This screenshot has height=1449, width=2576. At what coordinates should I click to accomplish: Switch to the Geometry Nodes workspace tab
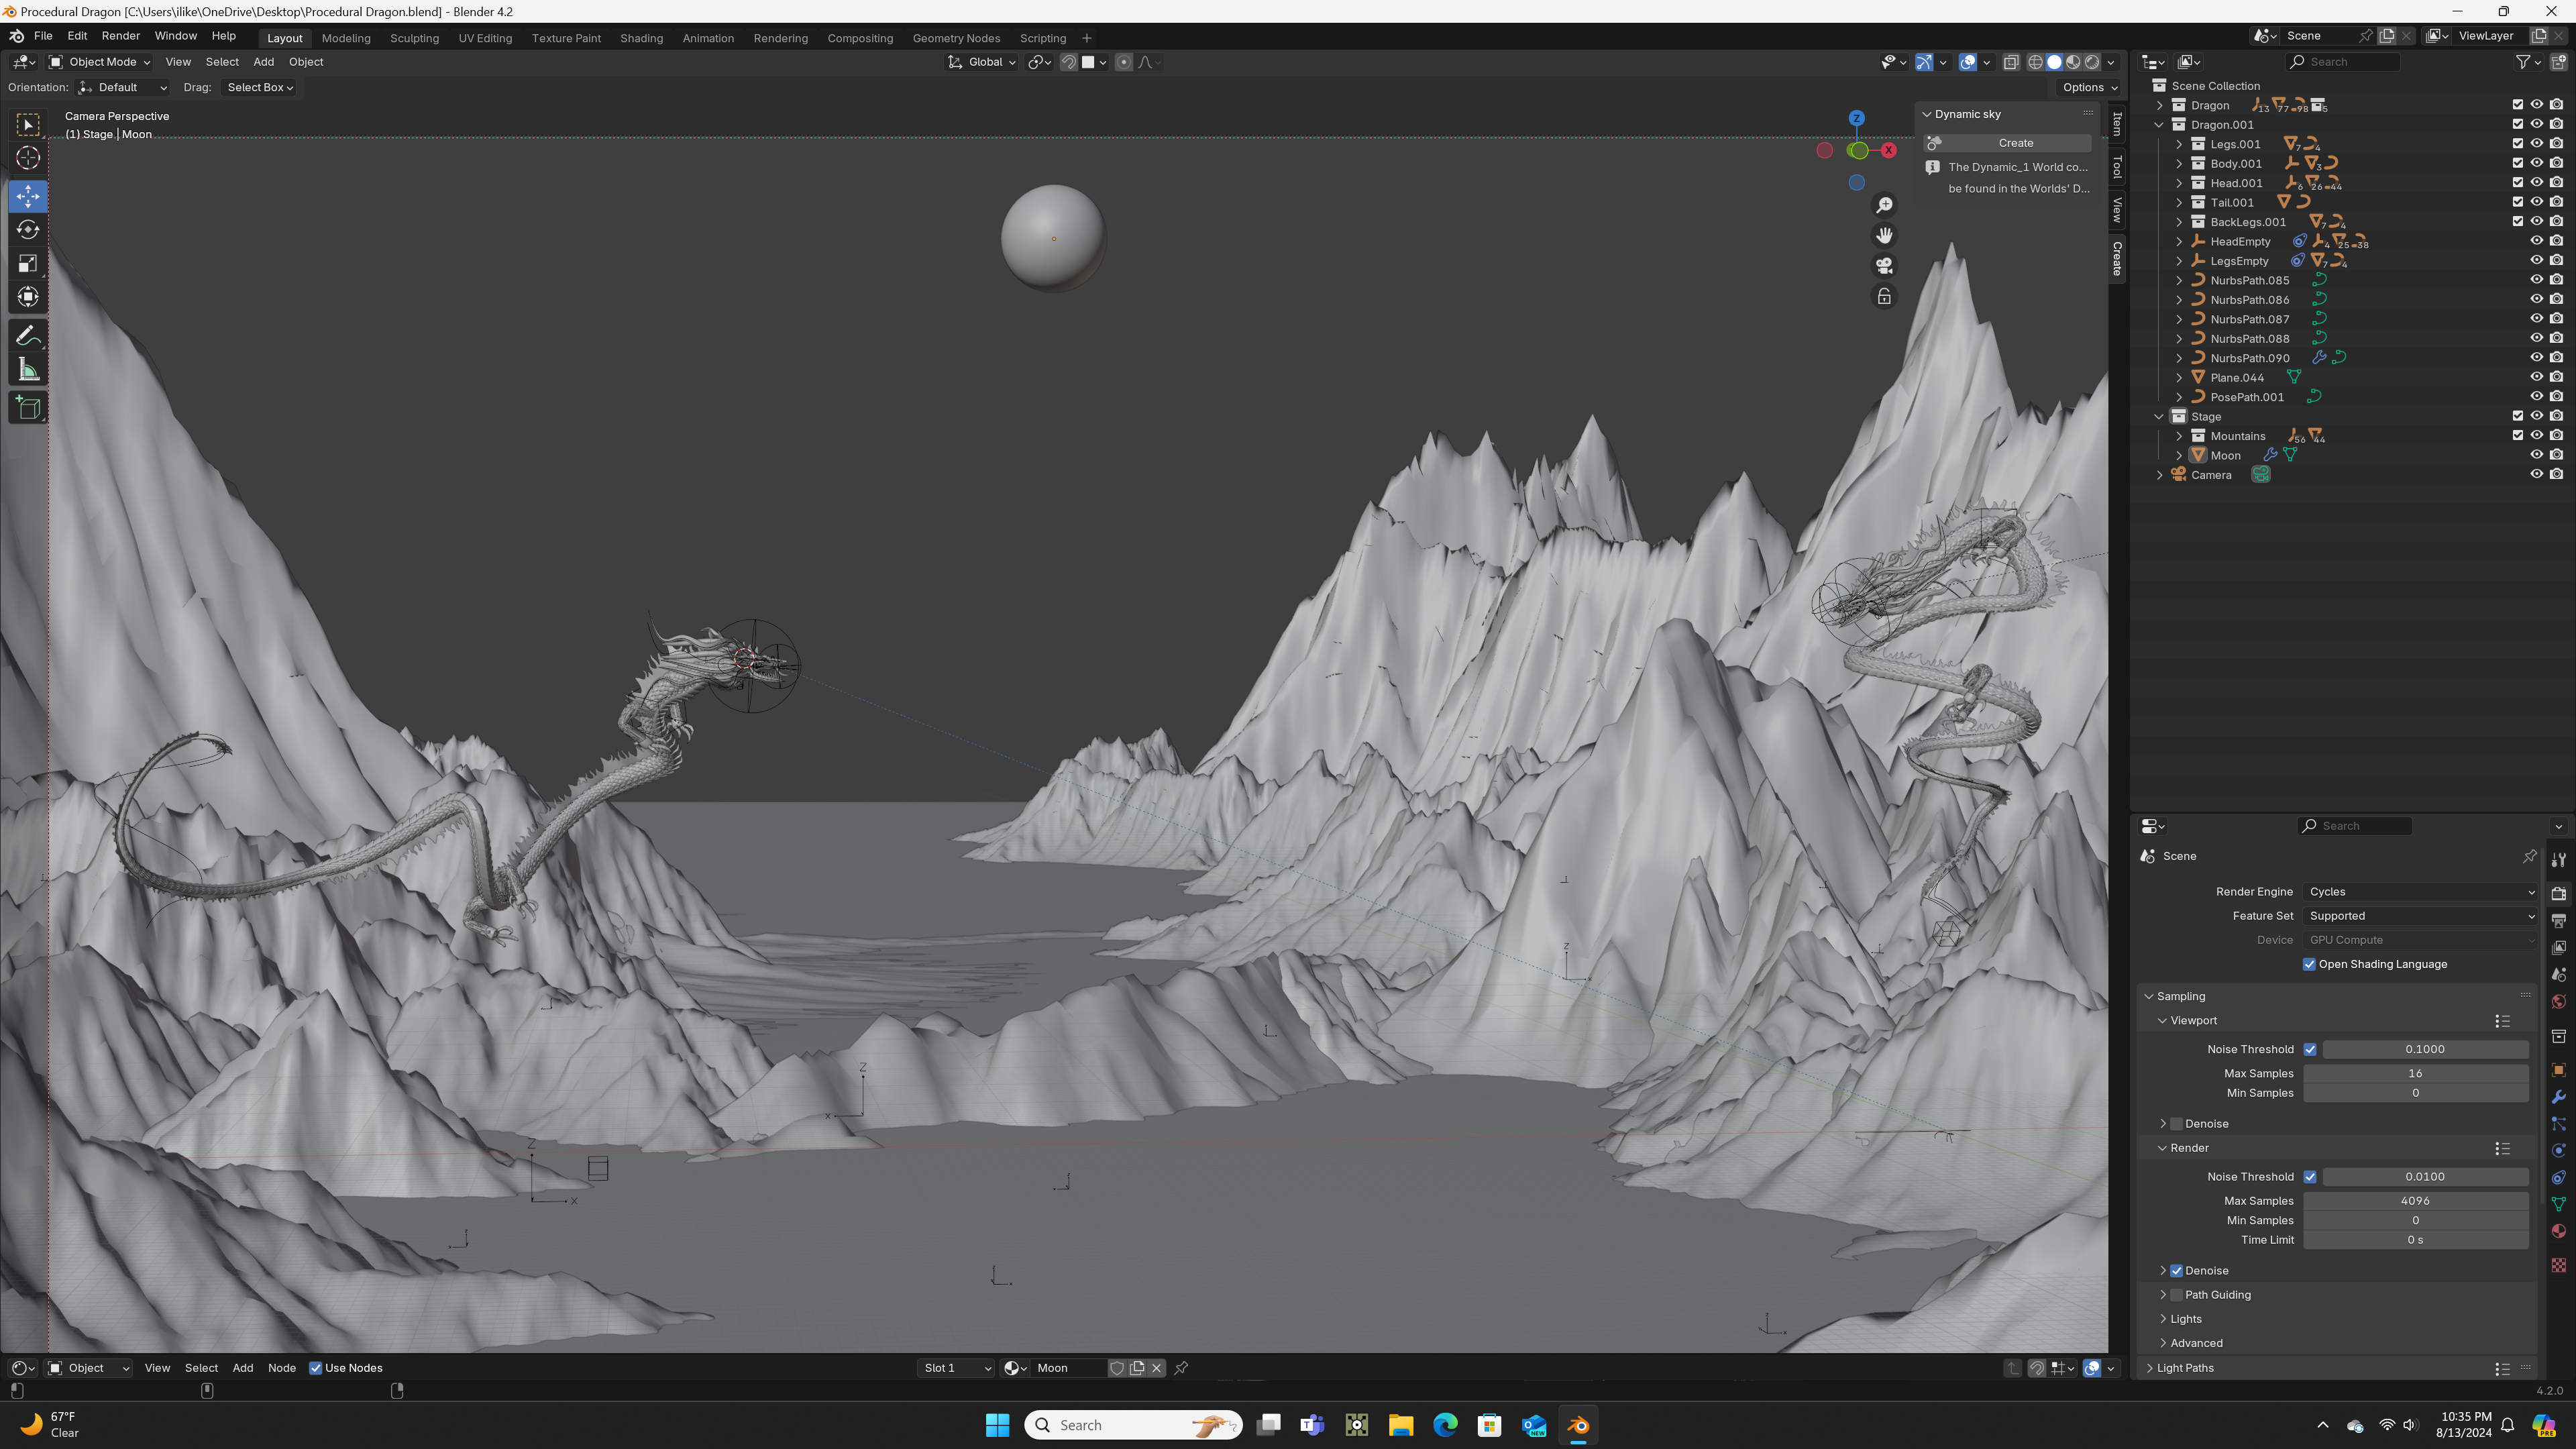[956, 38]
